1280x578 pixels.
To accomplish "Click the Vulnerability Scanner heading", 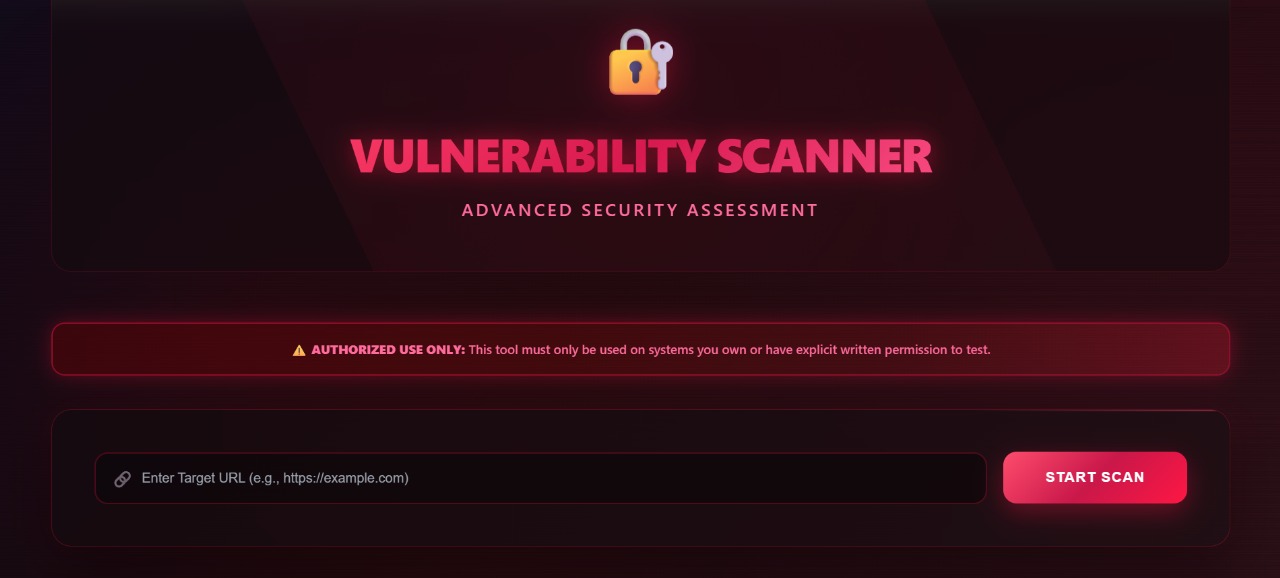I will (x=640, y=156).
